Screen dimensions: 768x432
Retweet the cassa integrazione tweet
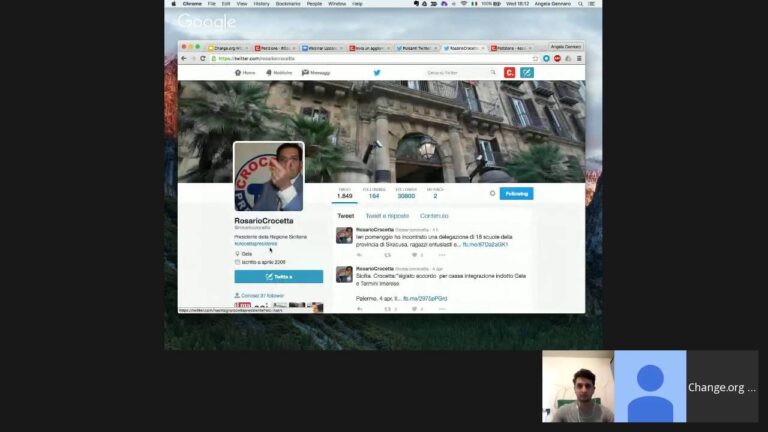coord(387,309)
